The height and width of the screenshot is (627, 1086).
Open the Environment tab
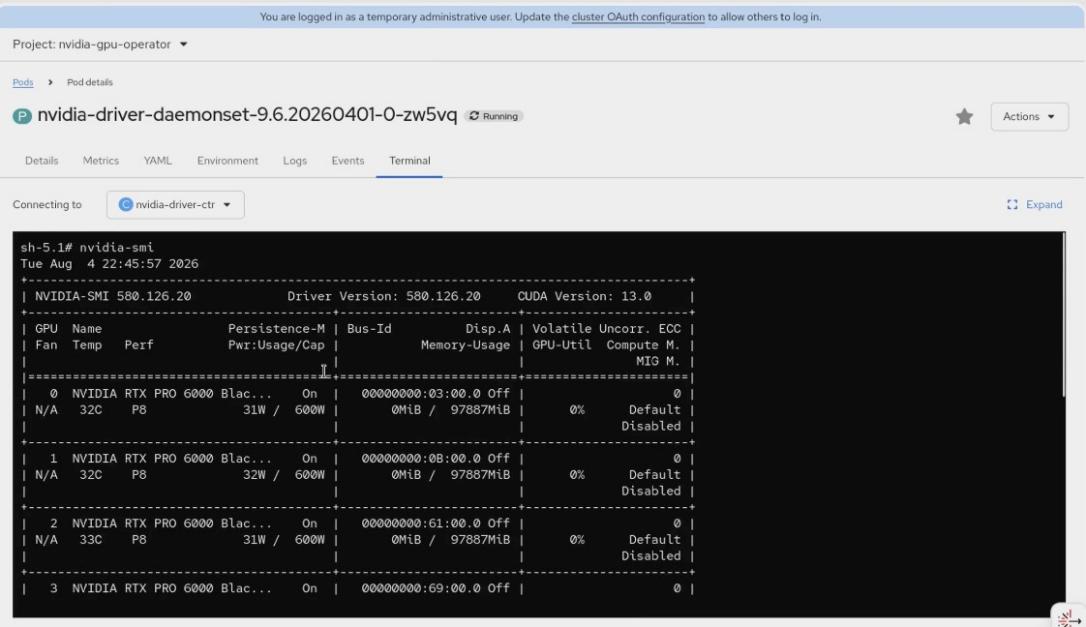pos(227,160)
